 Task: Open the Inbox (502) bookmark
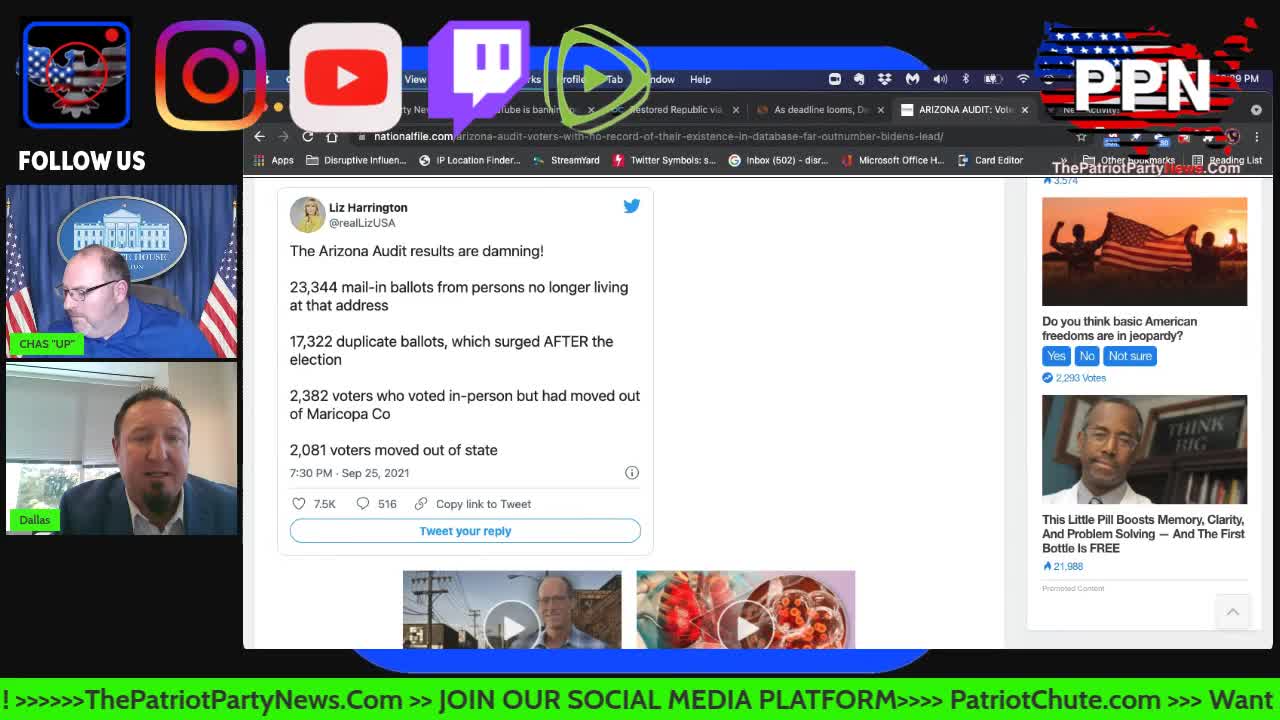pos(778,160)
